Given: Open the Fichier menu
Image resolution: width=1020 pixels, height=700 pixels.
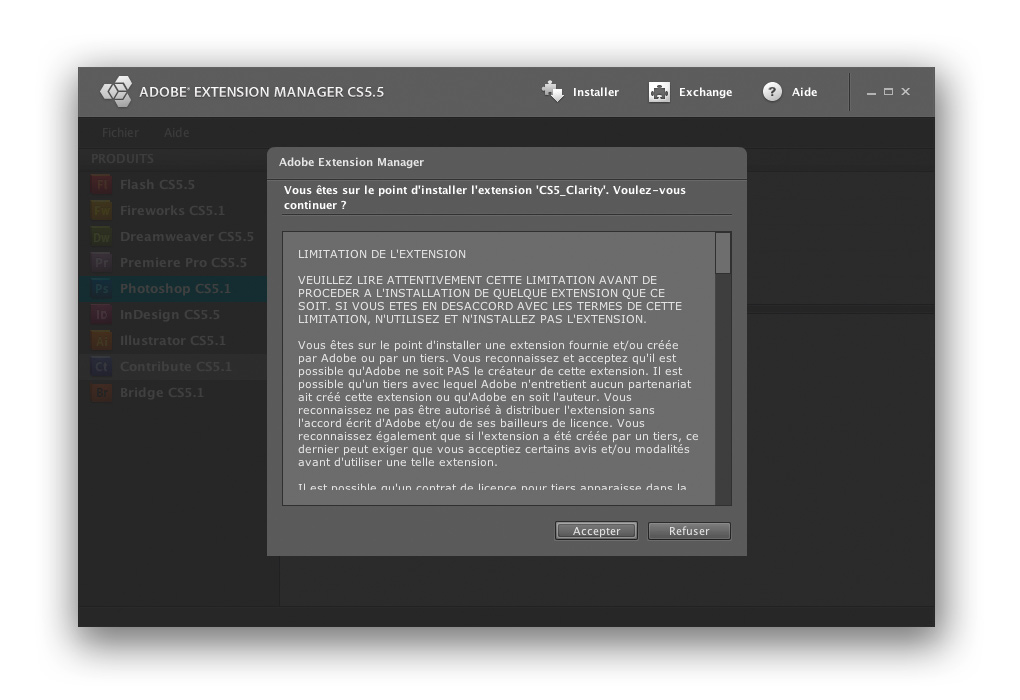Looking at the screenshot, I should [120, 133].
